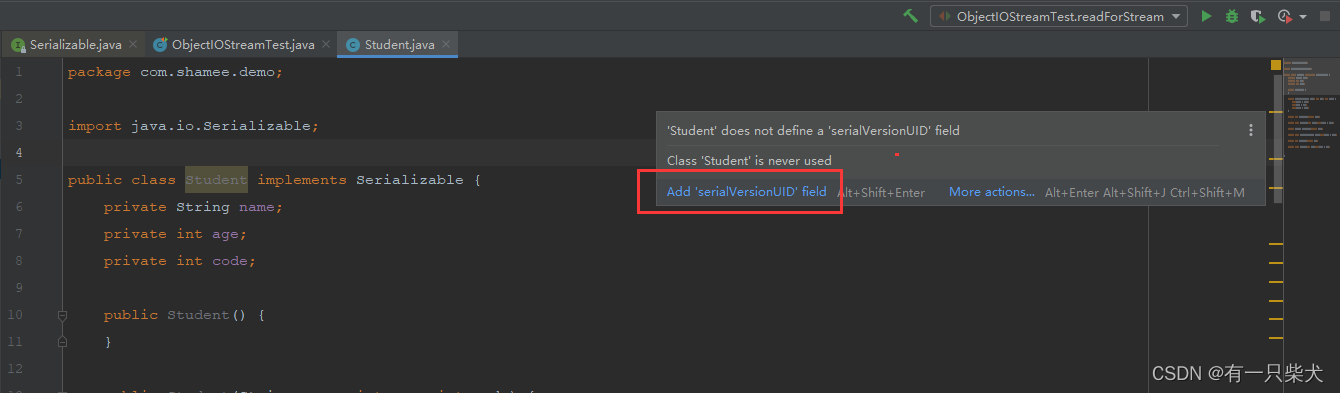Close the Student.java tab
Screen dimensions: 1340x393
pyautogui.click(x=446, y=45)
